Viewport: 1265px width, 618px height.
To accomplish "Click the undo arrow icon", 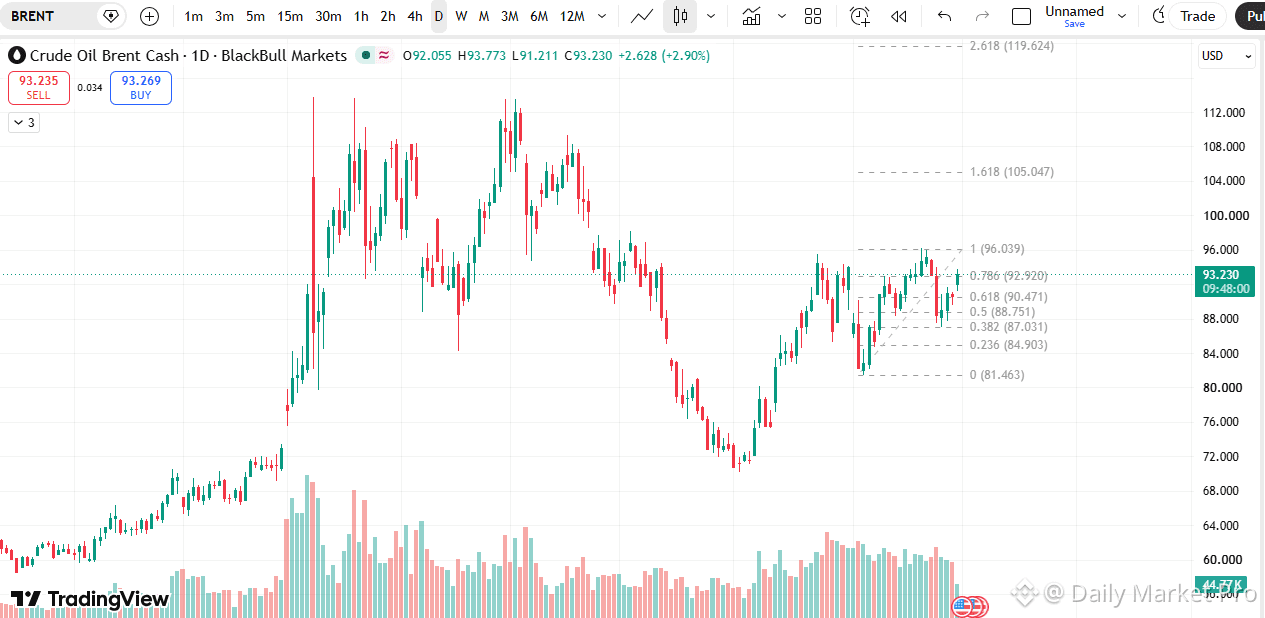I will pos(944,16).
